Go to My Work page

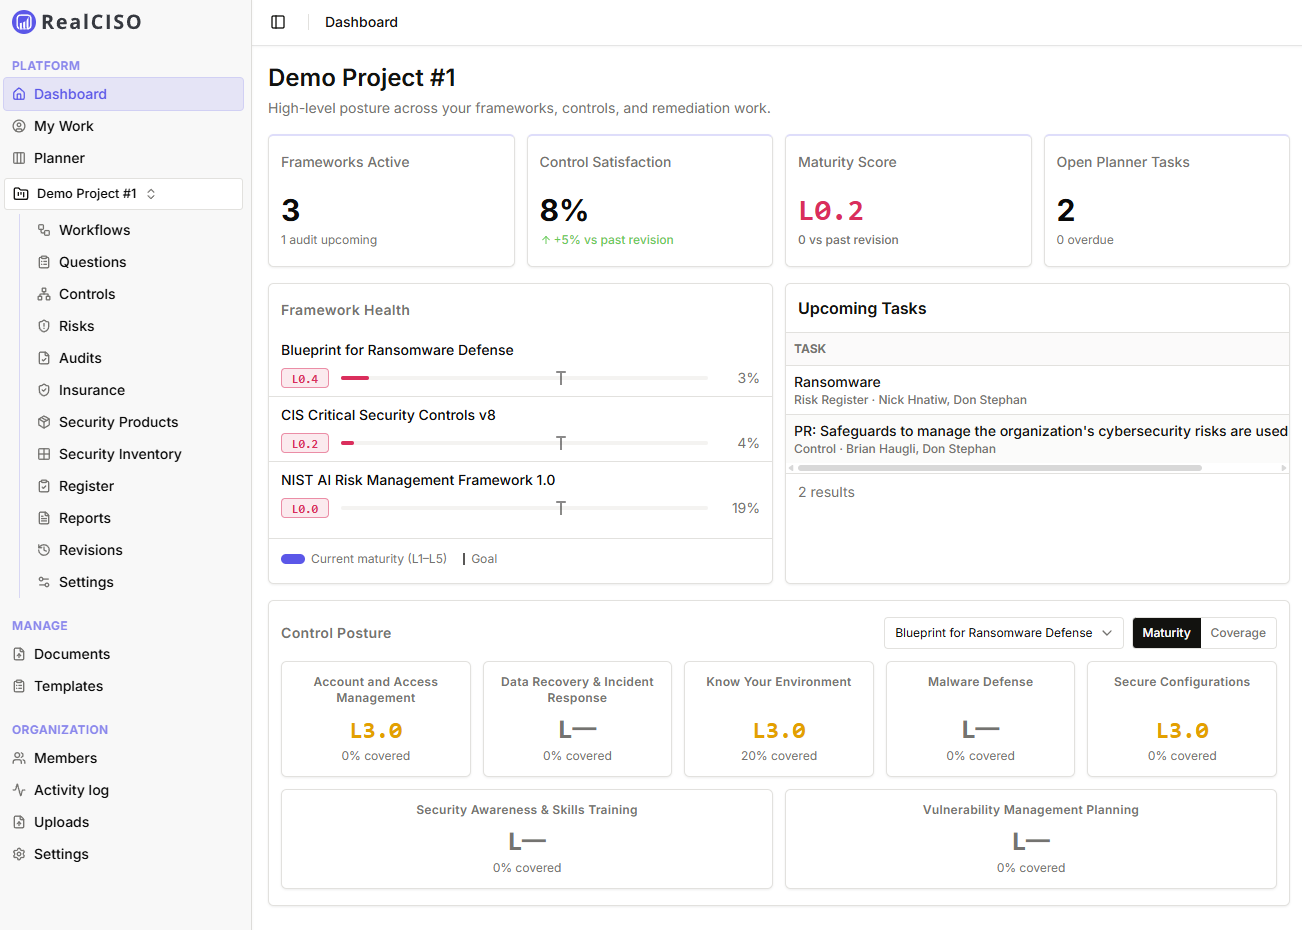click(124, 126)
